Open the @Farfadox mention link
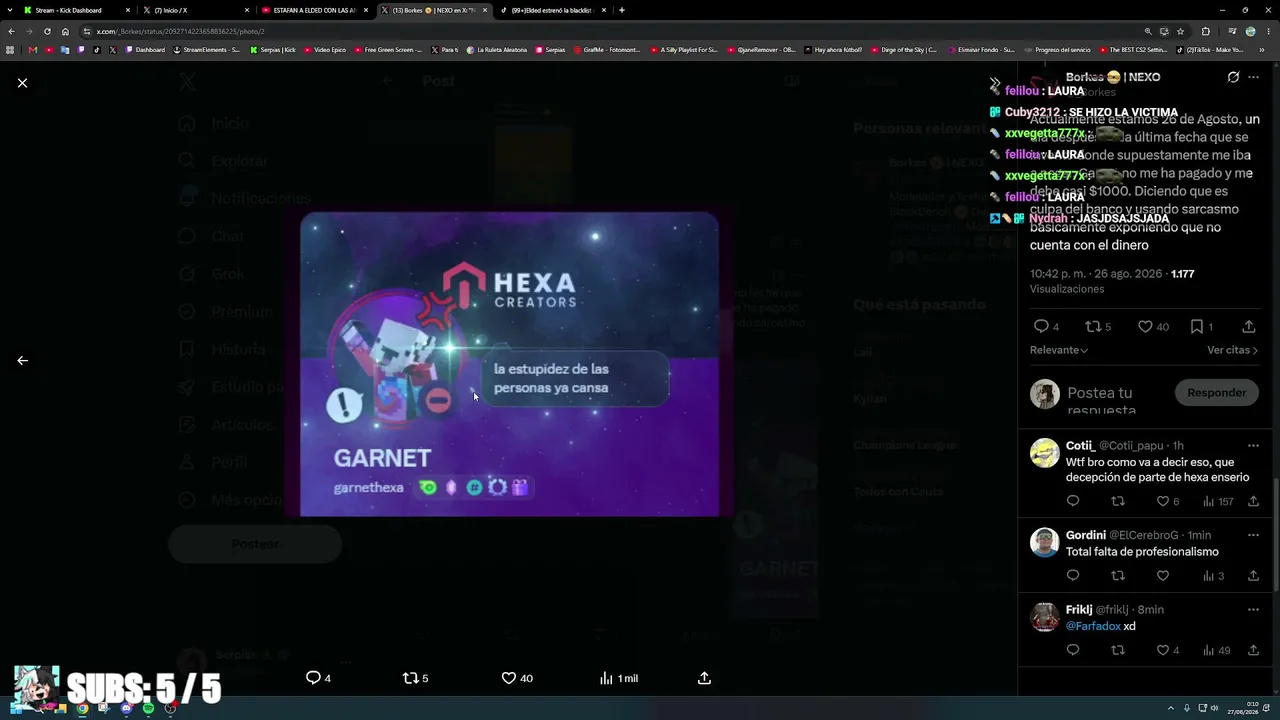The image size is (1280, 720). coord(1093,626)
